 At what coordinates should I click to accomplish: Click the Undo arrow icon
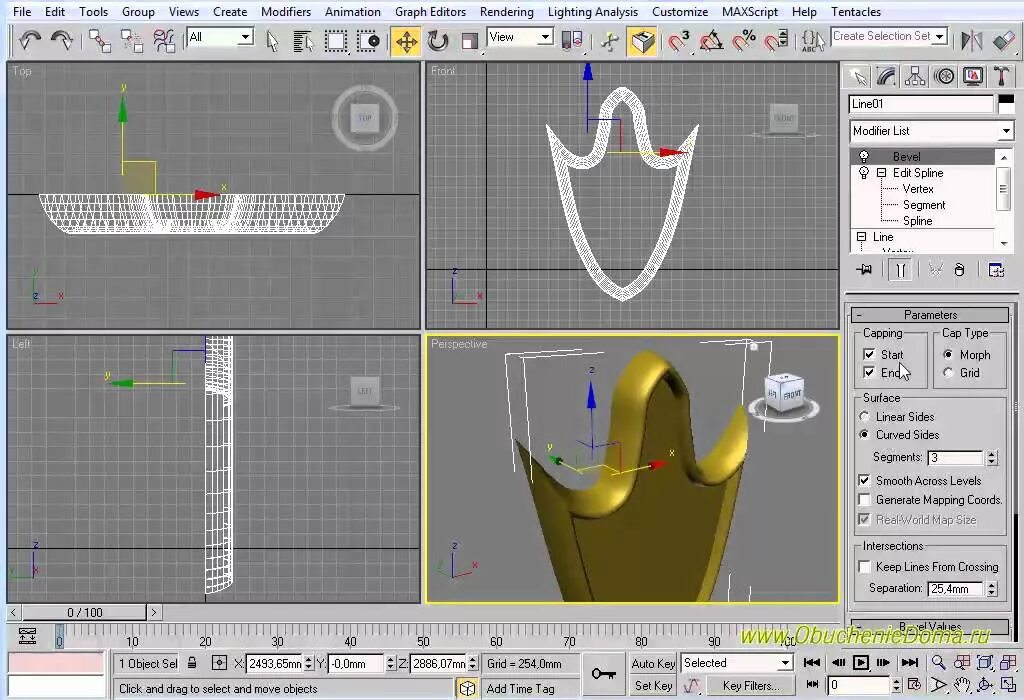click(x=30, y=41)
